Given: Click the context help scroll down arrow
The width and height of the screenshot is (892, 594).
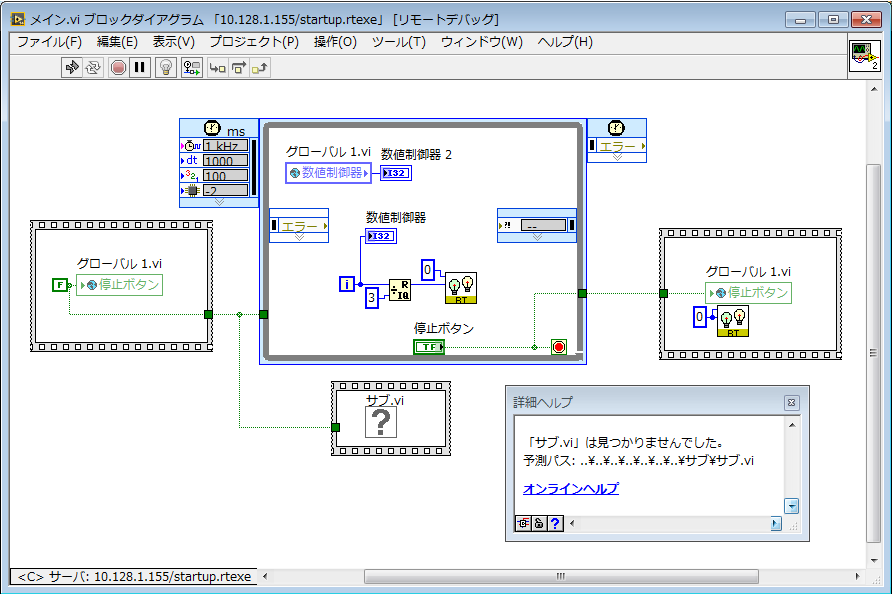Looking at the screenshot, I should click(x=791, y=506).
